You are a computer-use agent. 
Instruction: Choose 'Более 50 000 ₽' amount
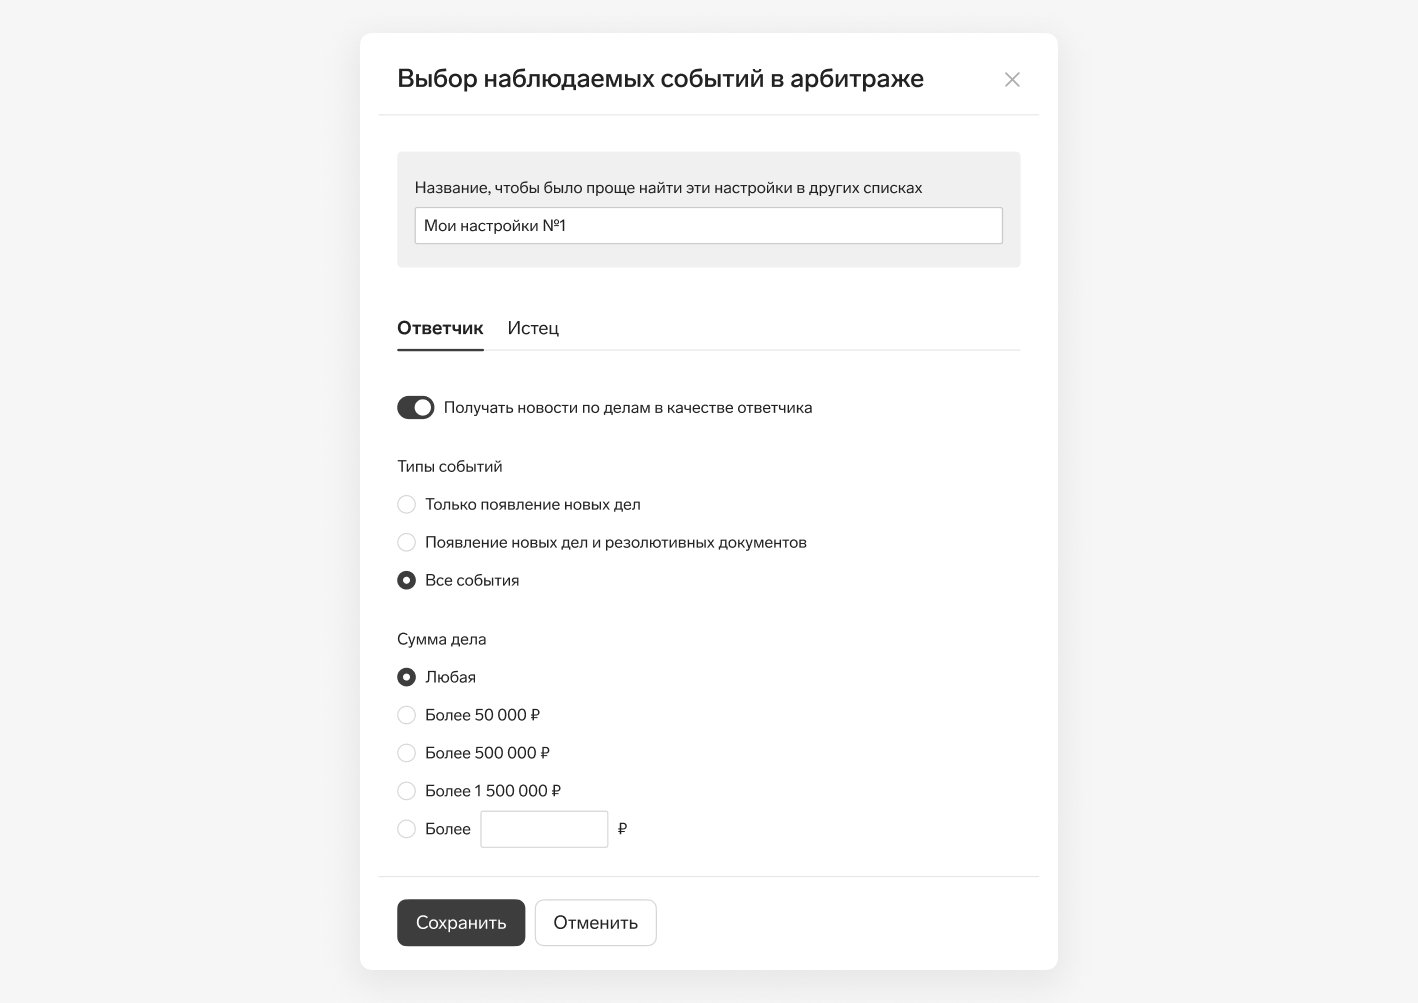click(x=406, y=716)
